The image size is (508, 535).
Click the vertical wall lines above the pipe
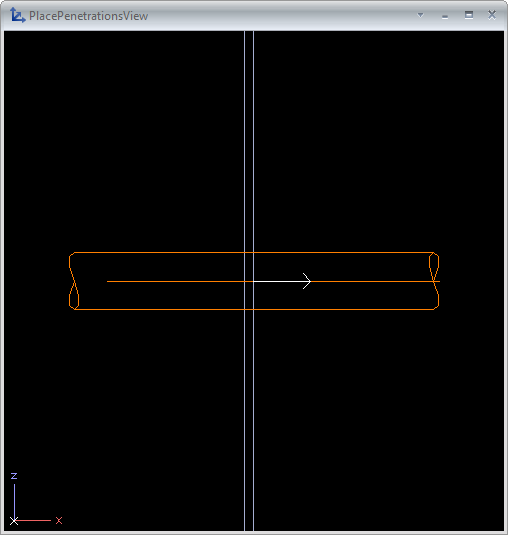click(x=249, y=141)
